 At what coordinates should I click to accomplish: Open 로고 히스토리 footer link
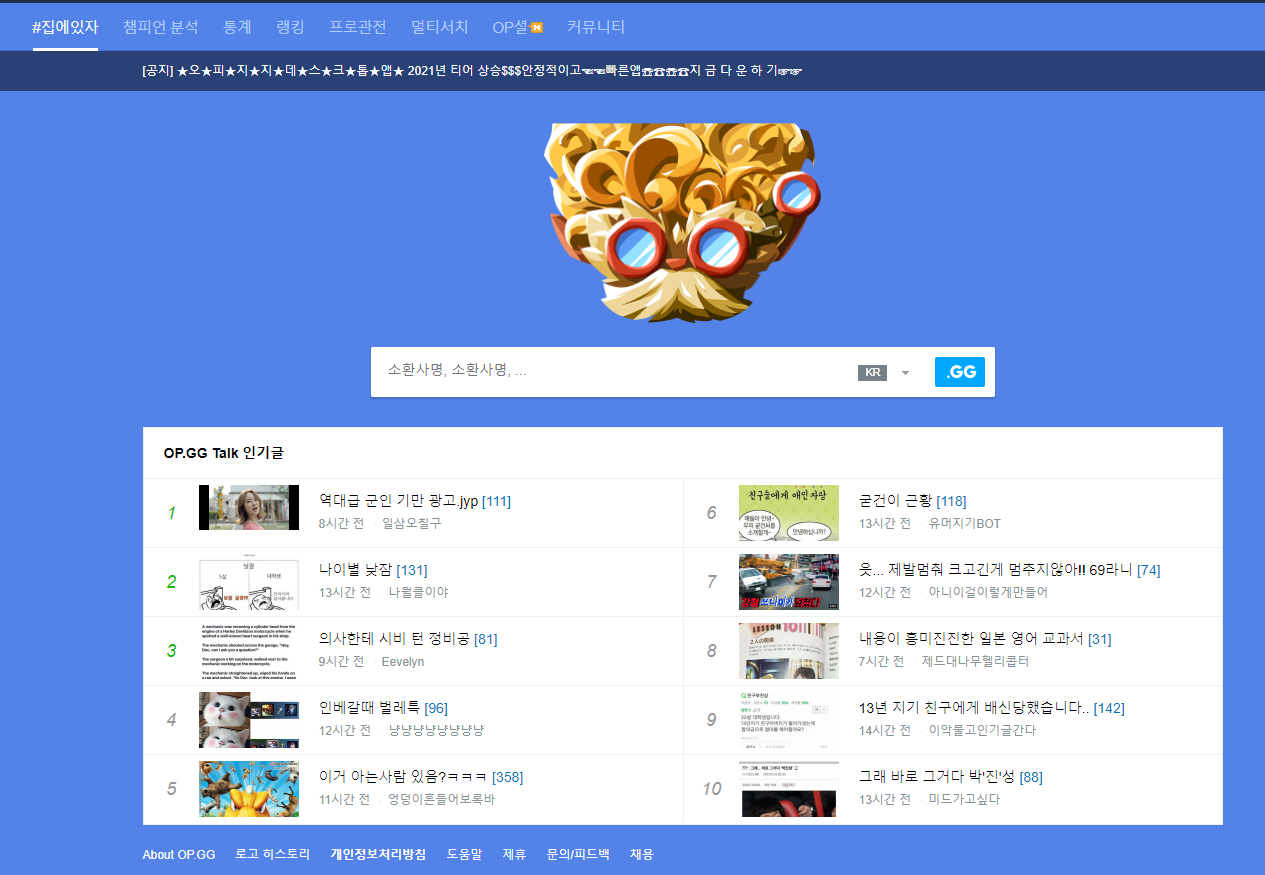coord(273,854)
